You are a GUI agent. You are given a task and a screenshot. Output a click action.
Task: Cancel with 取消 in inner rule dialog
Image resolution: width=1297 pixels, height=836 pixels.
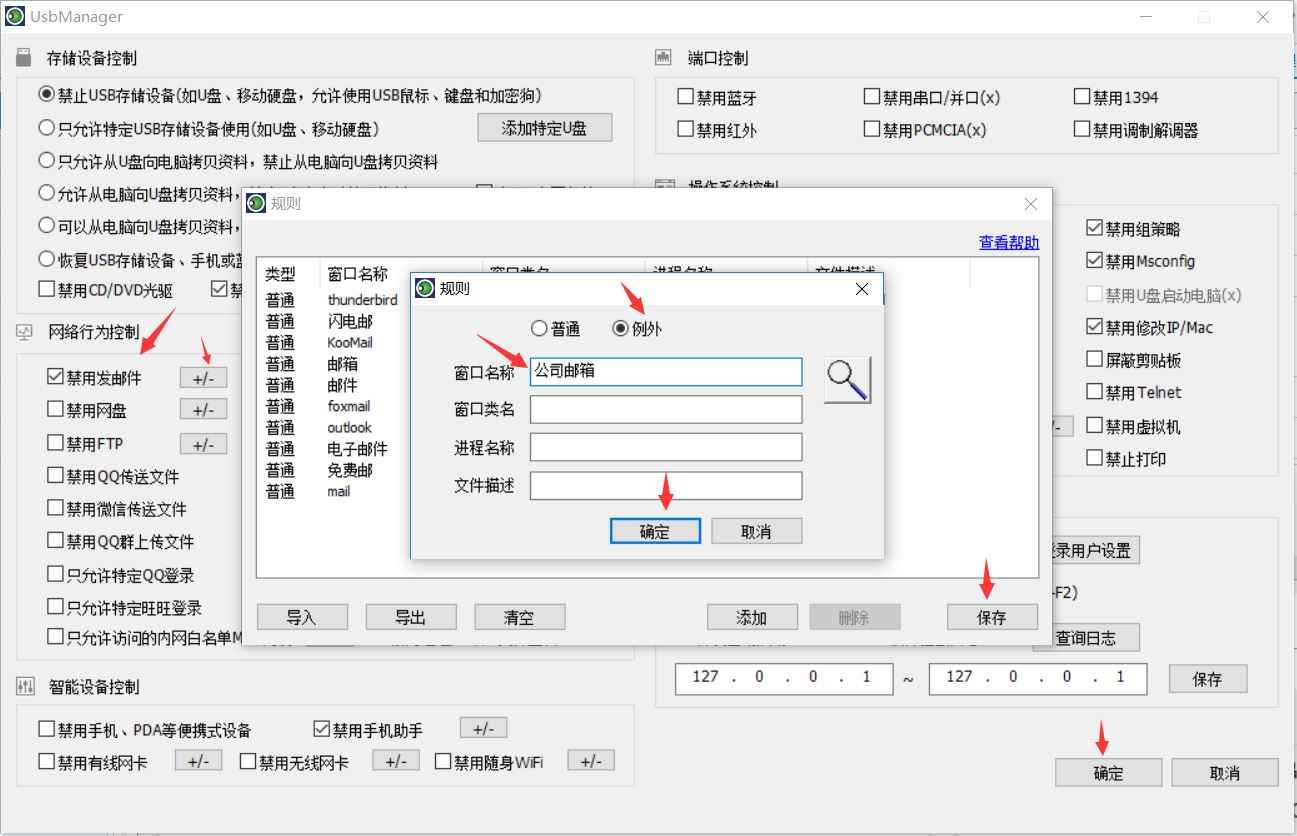pyautogui.click(x=756, y=532)
